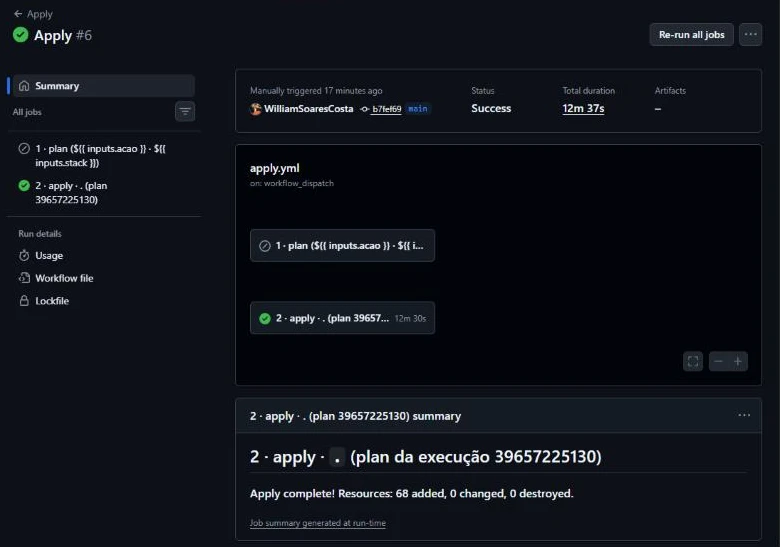Viewport: 780px width, 547px height.
Task: Click the home icon beside Summary
Action: click(24, 86)
